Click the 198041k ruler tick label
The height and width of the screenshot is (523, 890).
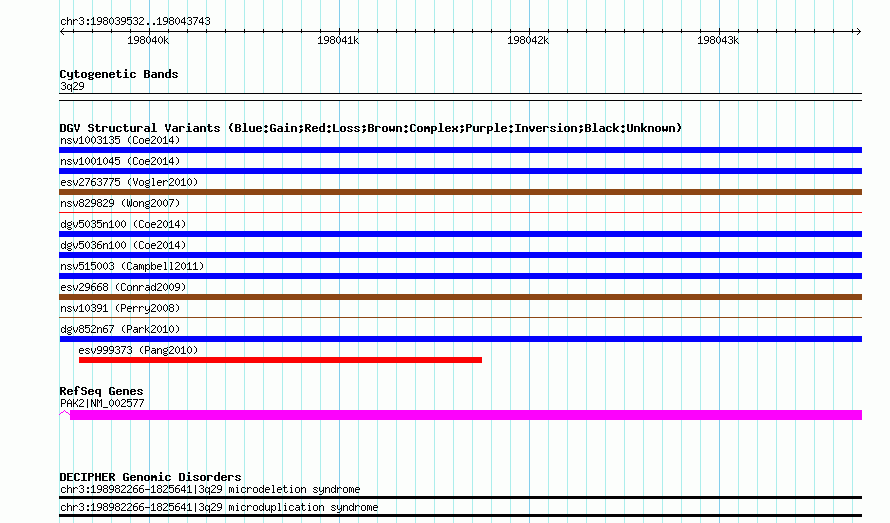pos(338,40)
